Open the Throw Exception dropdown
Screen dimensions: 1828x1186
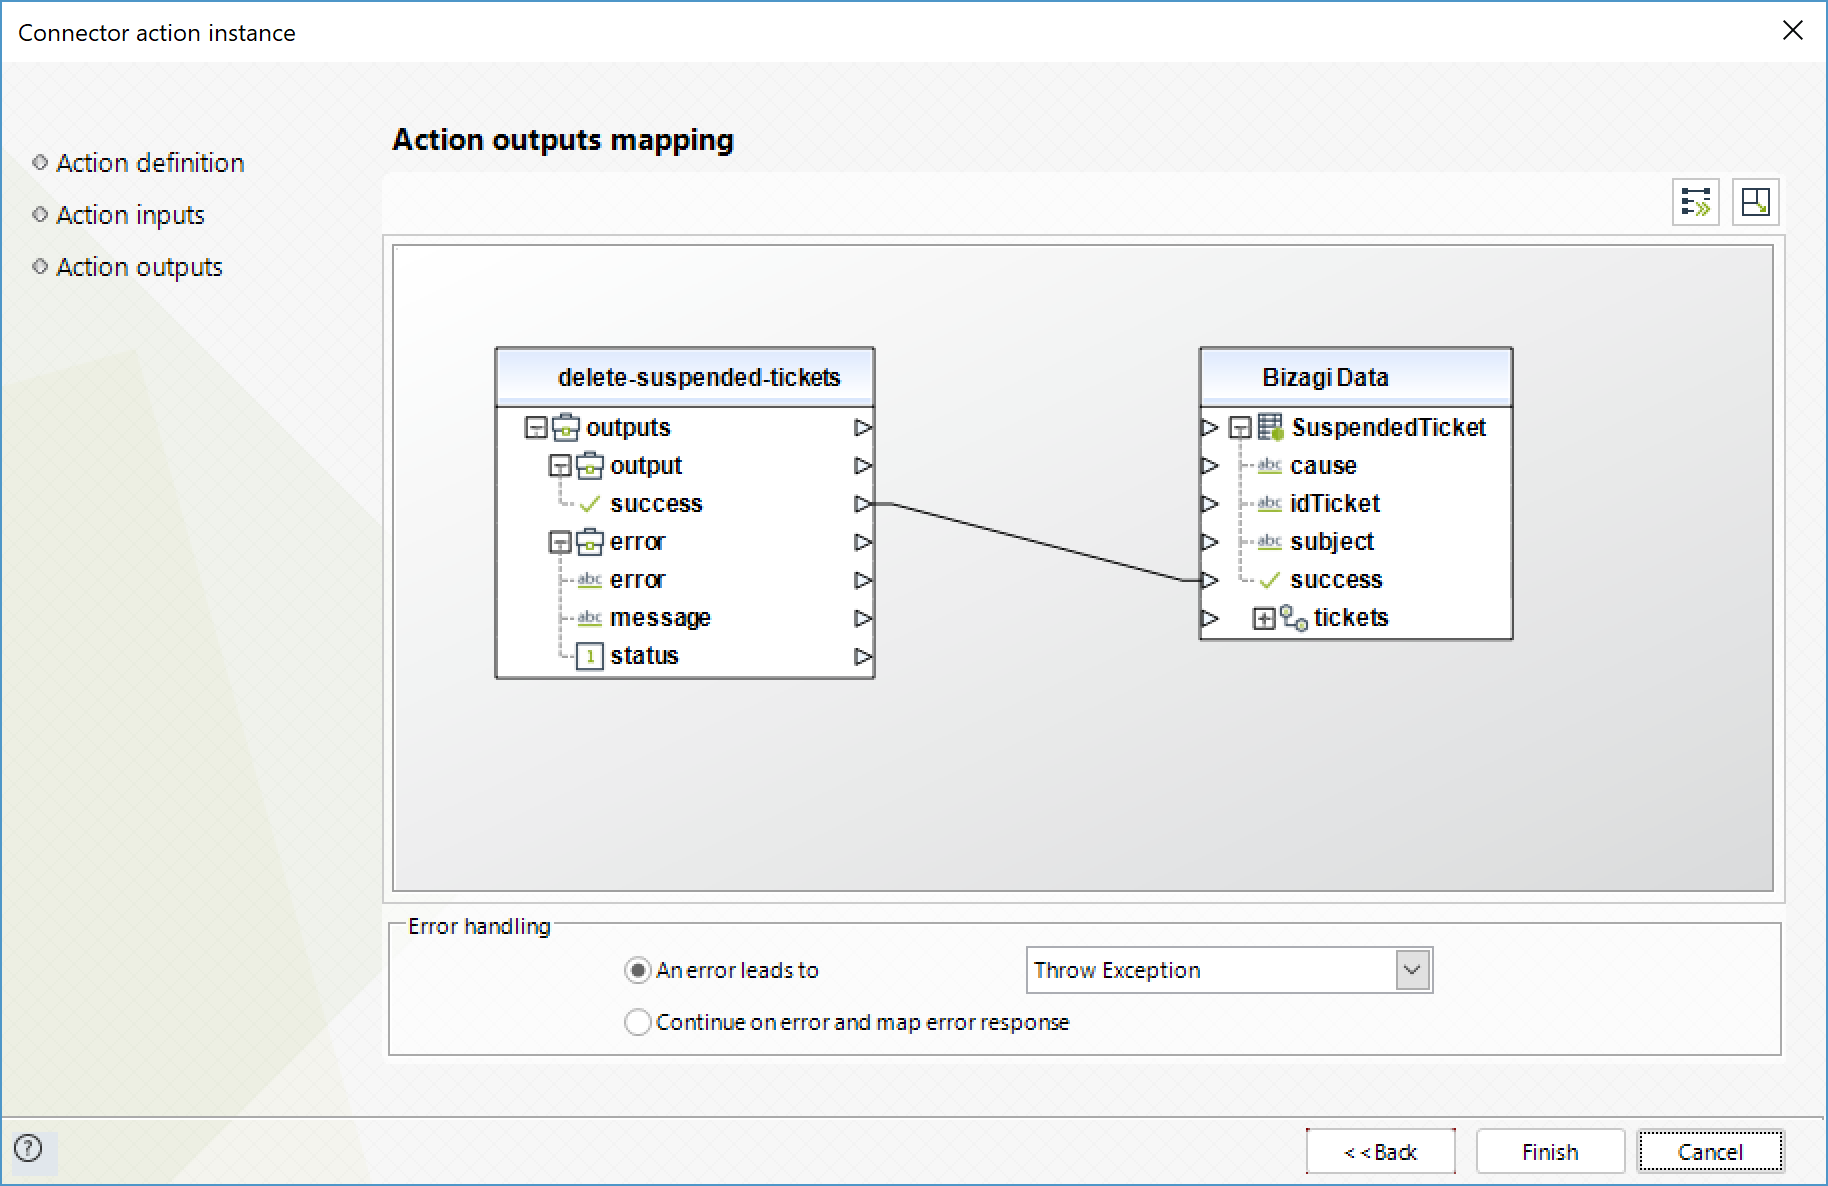tap(1412, 970)
